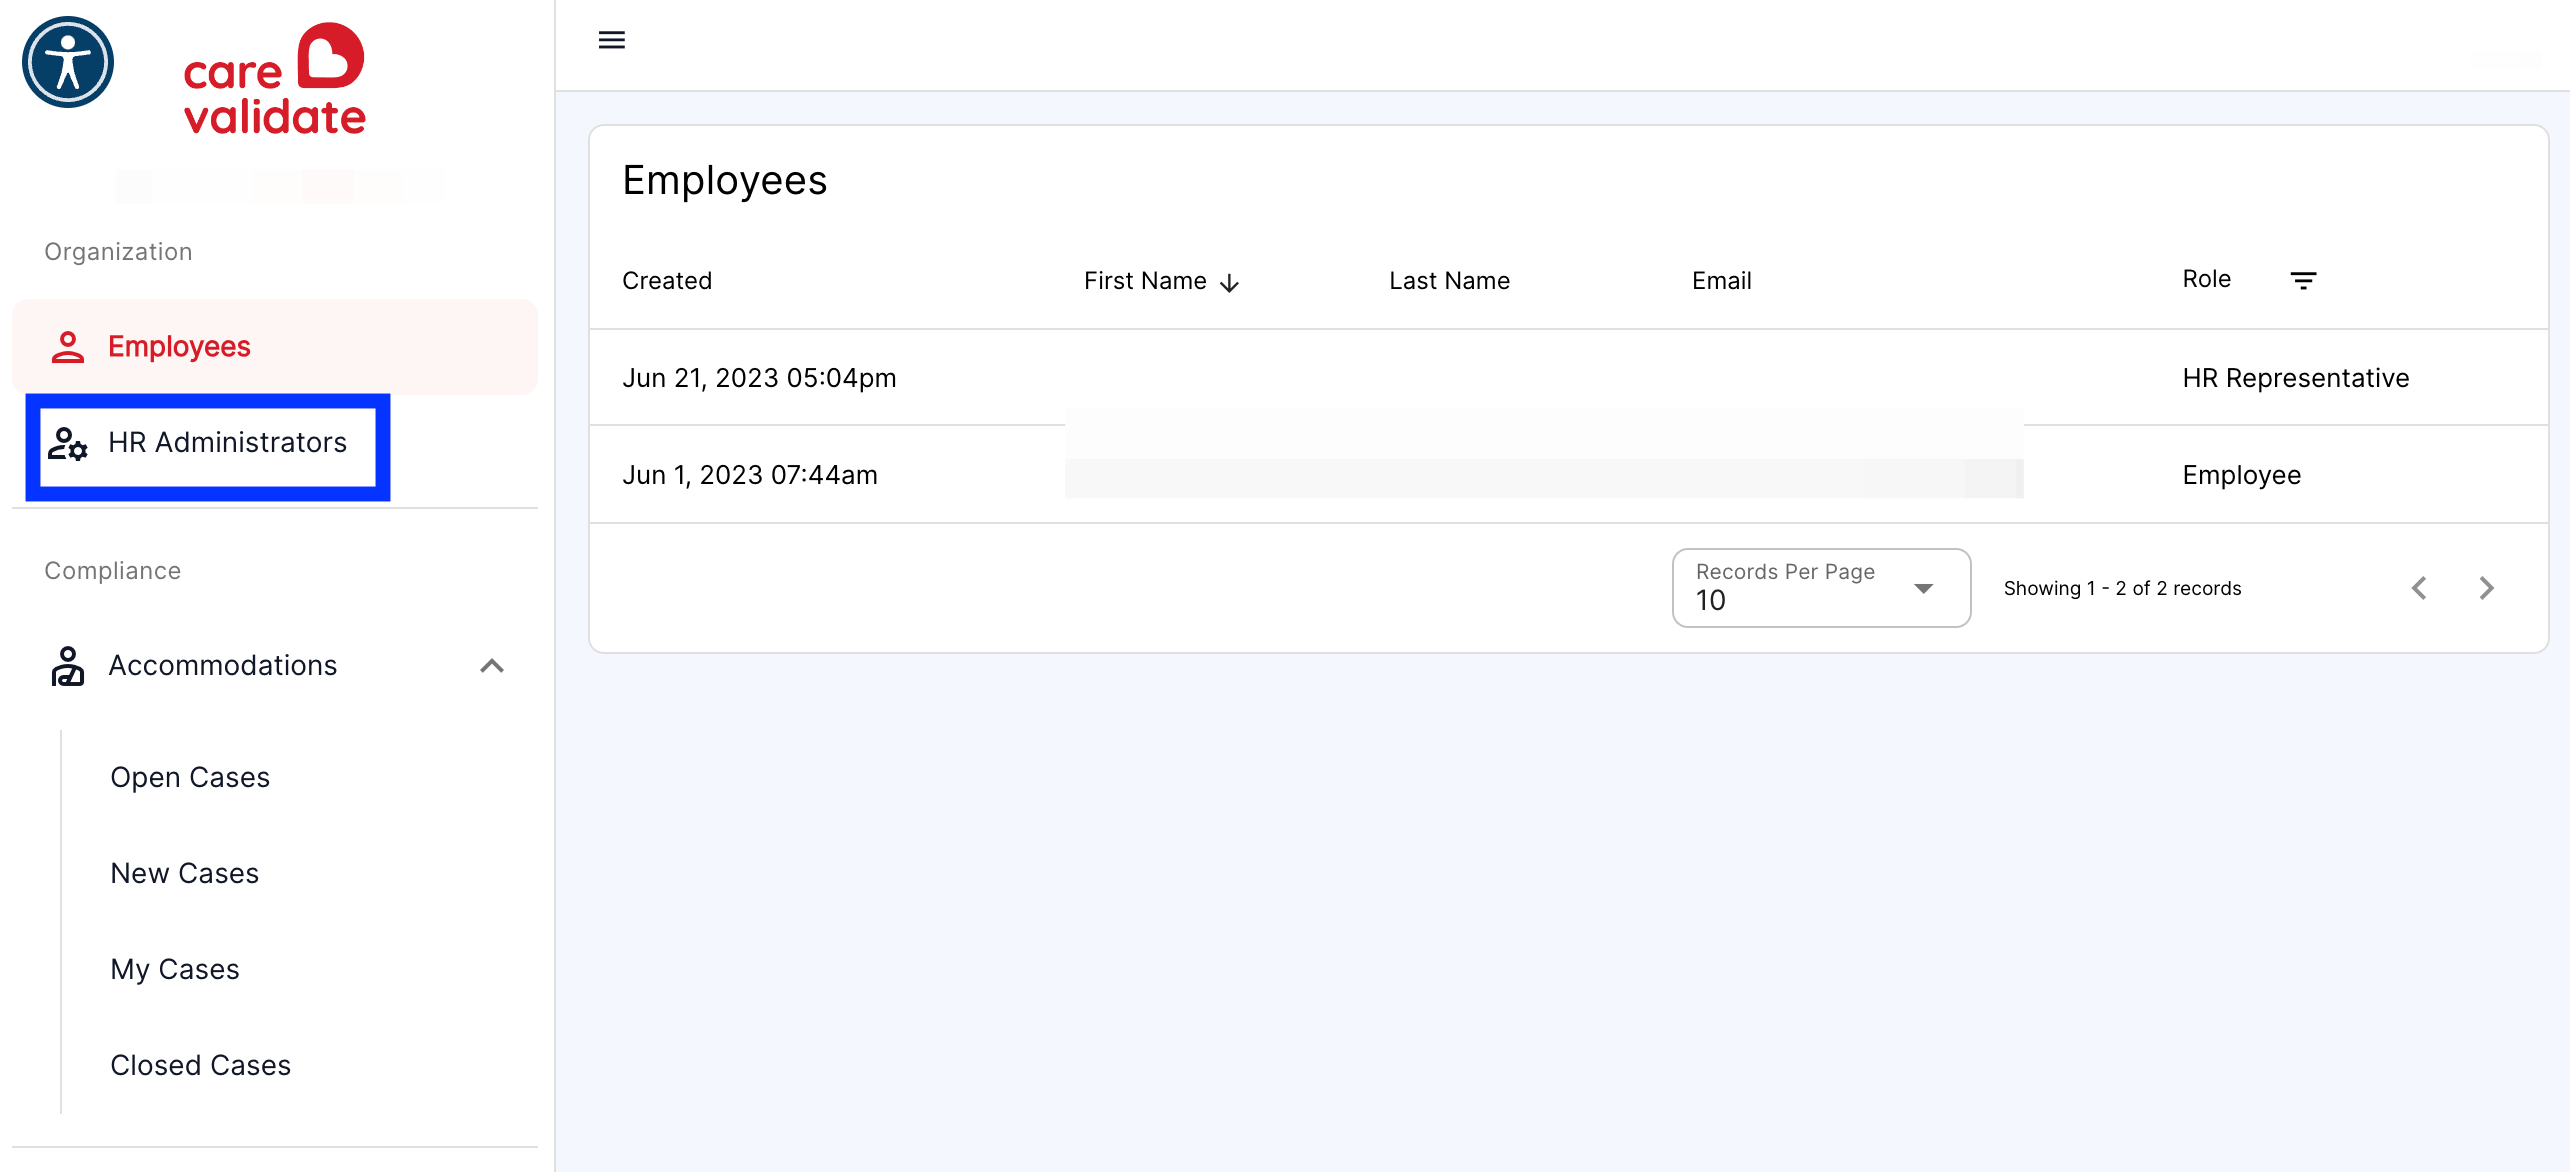This screenshot has height=1172, width=2570.
Task: Click the HR Administrators gear-person icon
Action: 68,443
